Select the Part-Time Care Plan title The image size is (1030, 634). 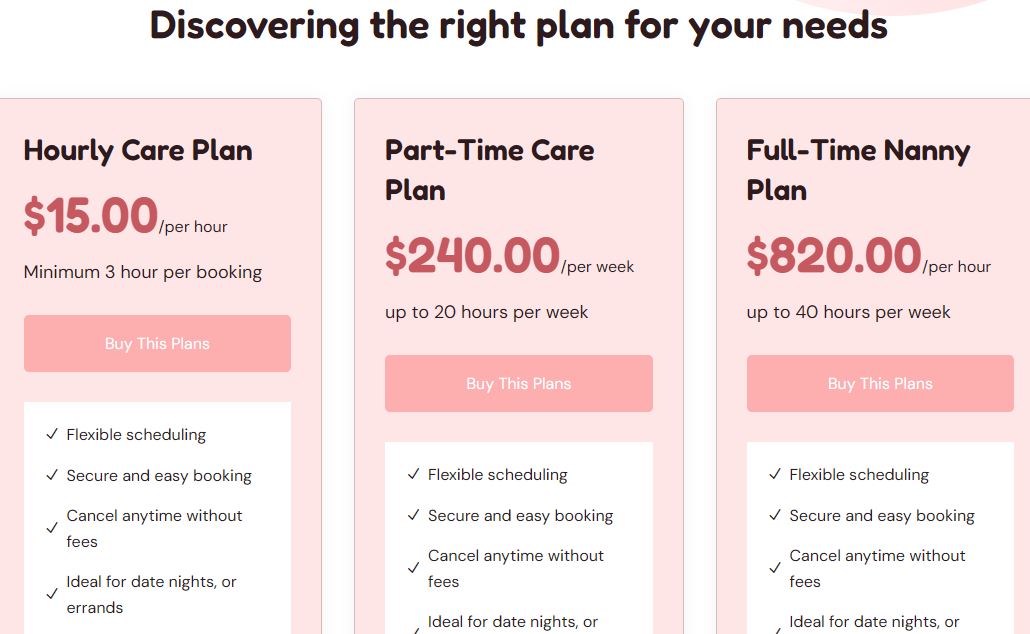point(489,170)
